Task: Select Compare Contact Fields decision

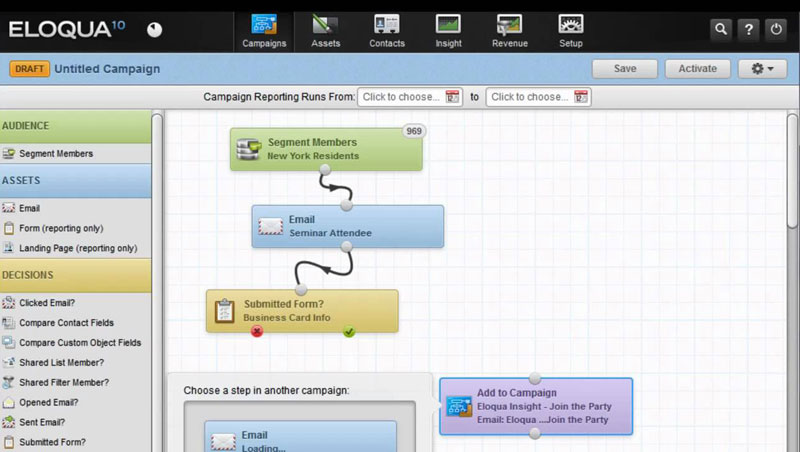Action: click(76, 323)
